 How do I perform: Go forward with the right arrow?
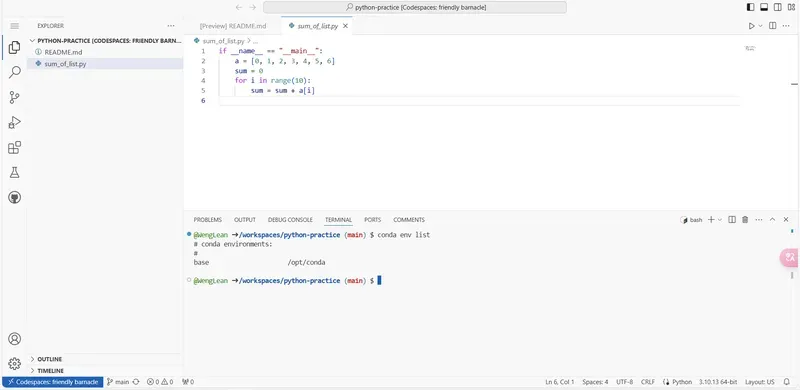[253, 7]
